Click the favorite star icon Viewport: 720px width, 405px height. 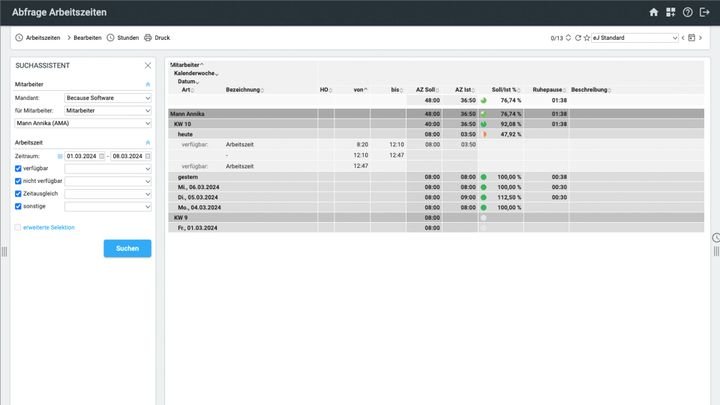(x=587, y=38)
